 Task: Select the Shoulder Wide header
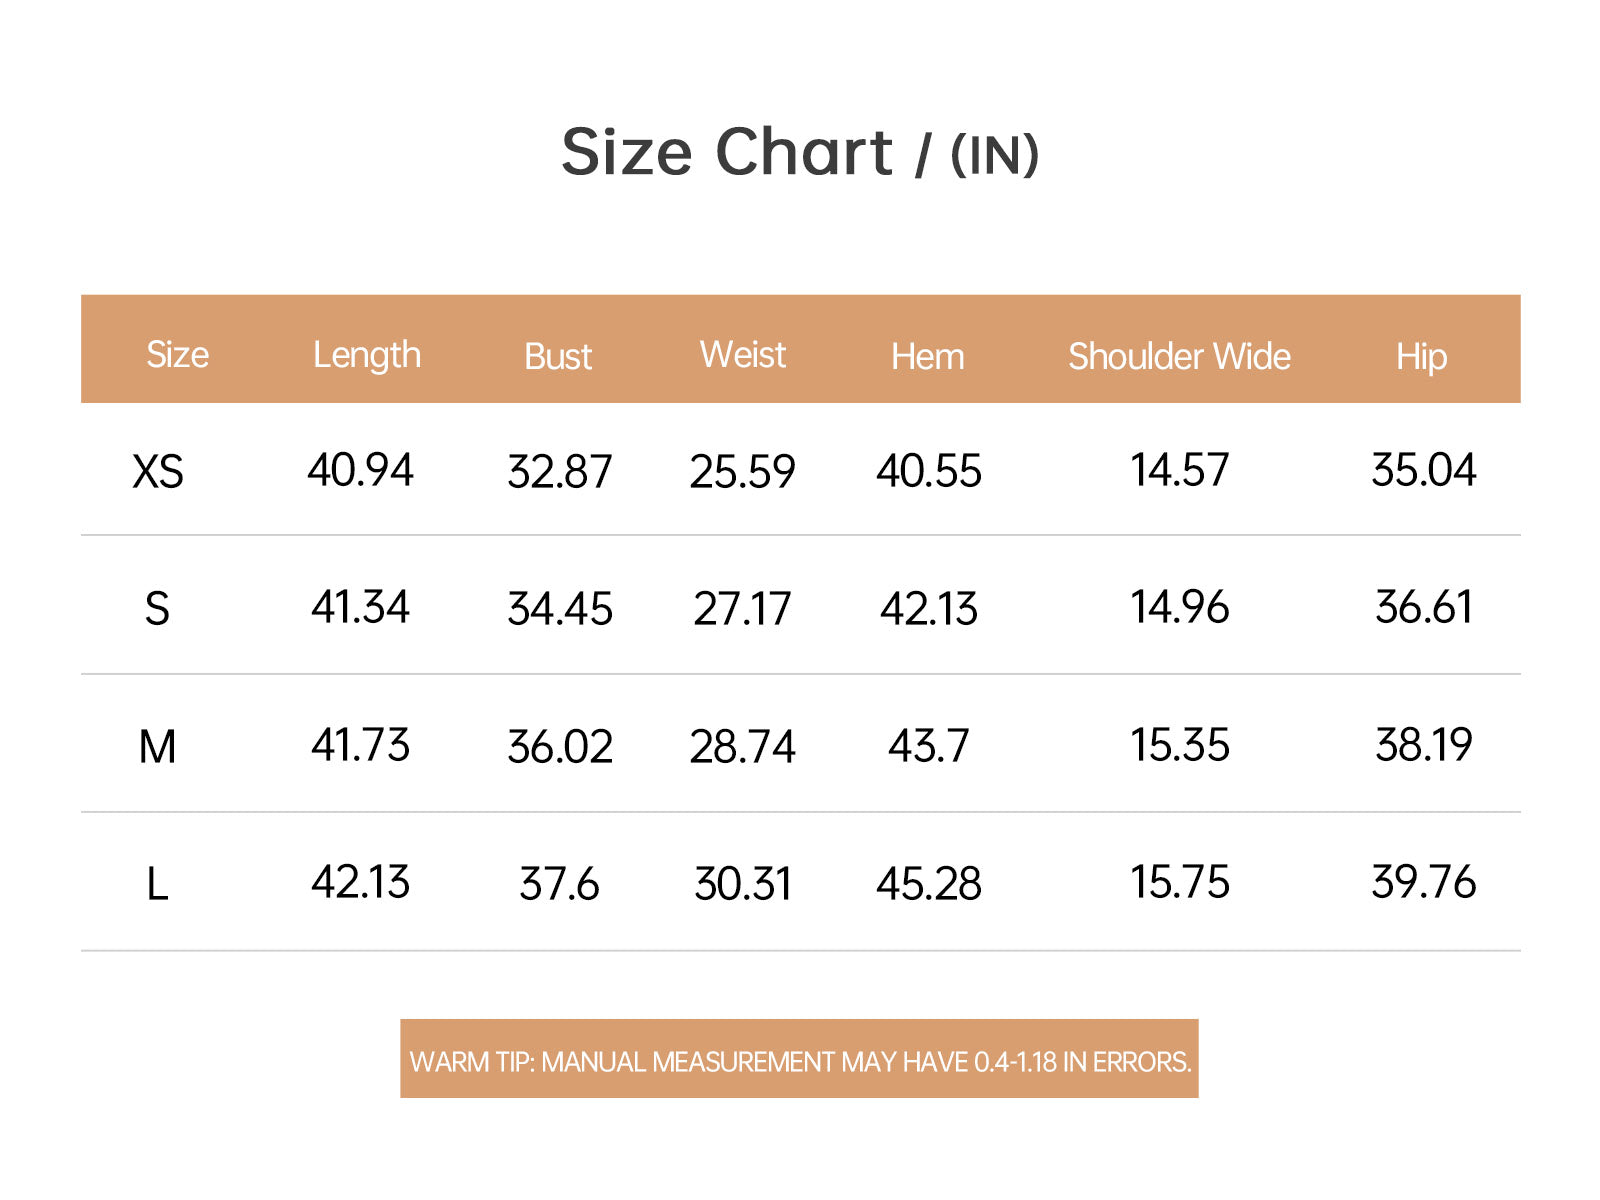[x=1179, y=357]
